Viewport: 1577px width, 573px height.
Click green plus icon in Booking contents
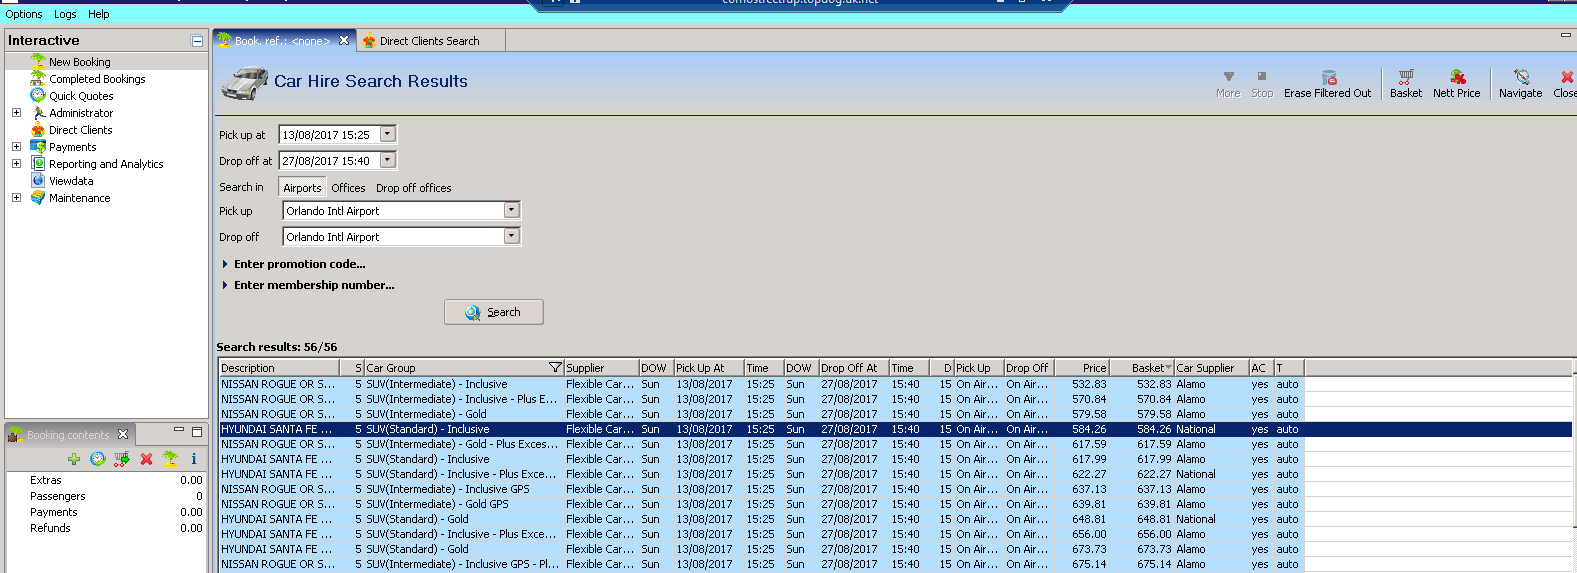click(74, 459)
